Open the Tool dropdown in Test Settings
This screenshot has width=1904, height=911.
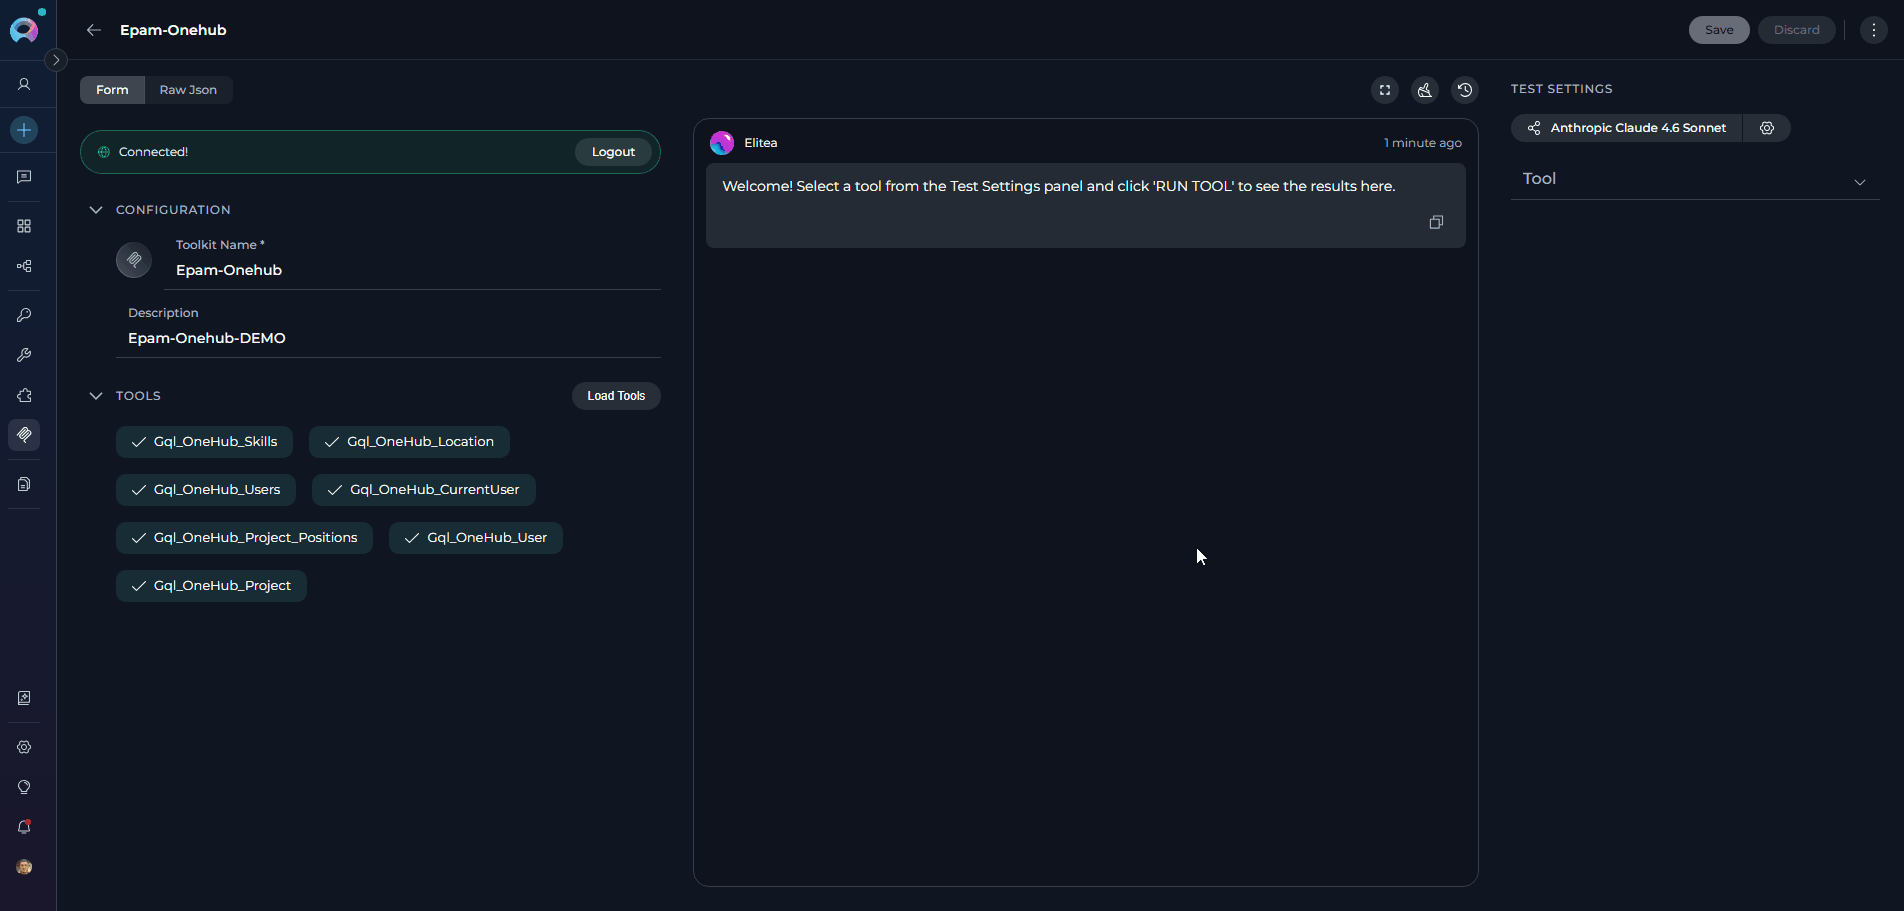pyautogui.click(x=1695, y=179)
